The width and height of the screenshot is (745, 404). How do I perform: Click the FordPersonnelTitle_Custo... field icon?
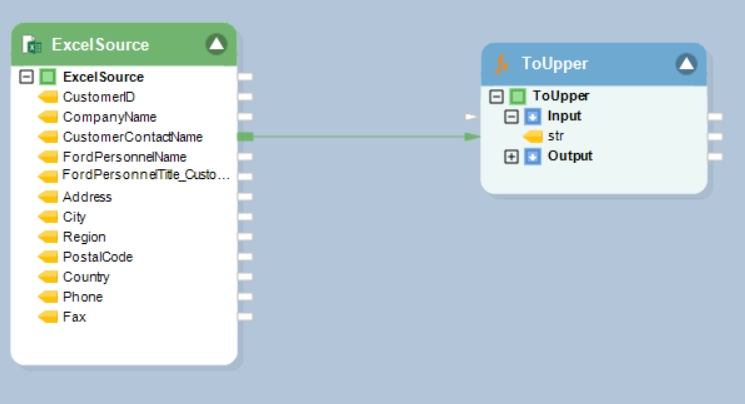point(48,176)
